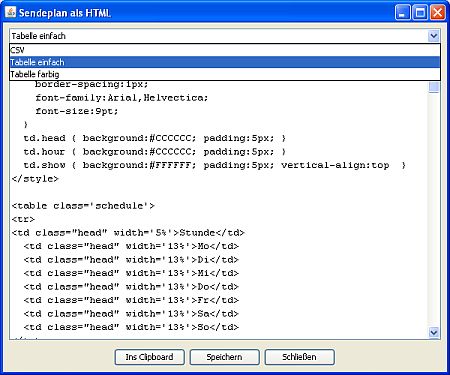Minimize the Sendeplan als HTML window
450x375 pixels.
pyautogui.click(x=403, y=13)
